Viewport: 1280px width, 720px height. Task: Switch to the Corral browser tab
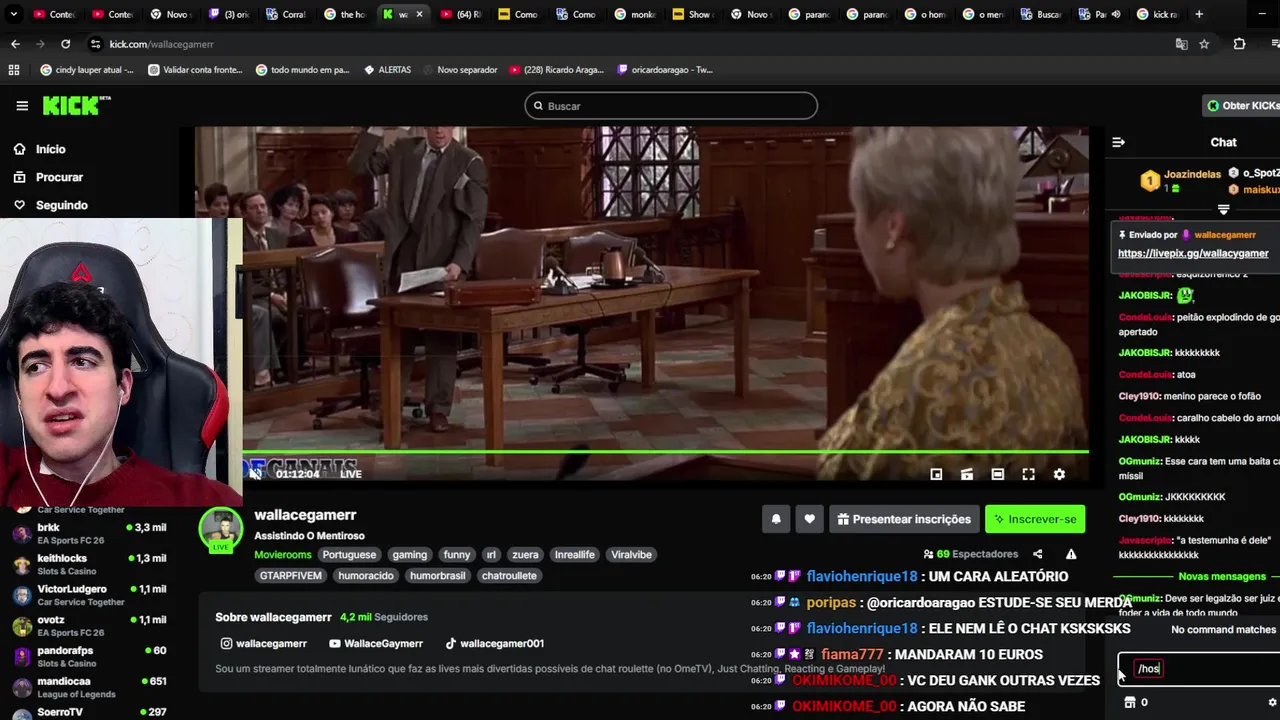284,14
